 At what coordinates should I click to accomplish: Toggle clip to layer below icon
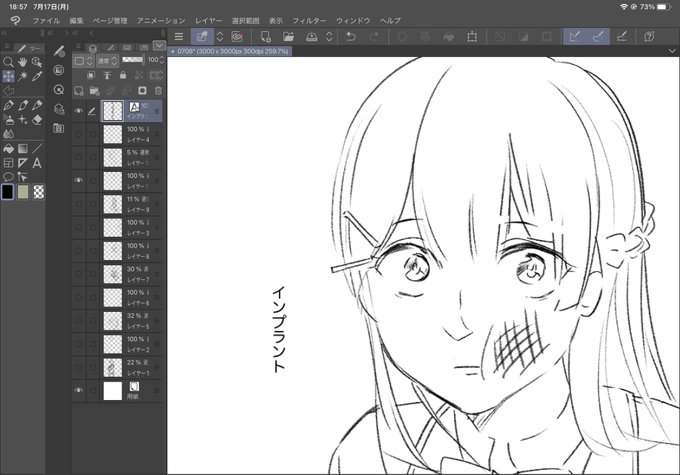tap(91, 75)
